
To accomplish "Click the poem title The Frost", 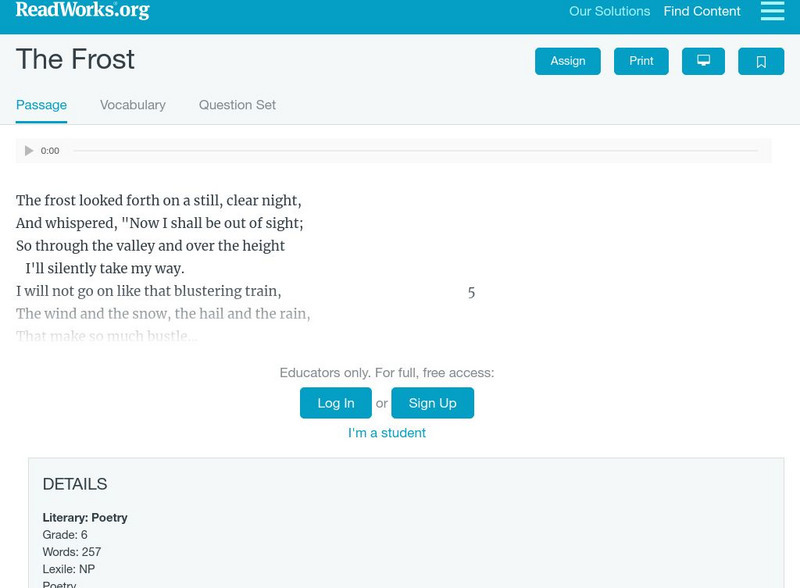I will tap(75, 60).
